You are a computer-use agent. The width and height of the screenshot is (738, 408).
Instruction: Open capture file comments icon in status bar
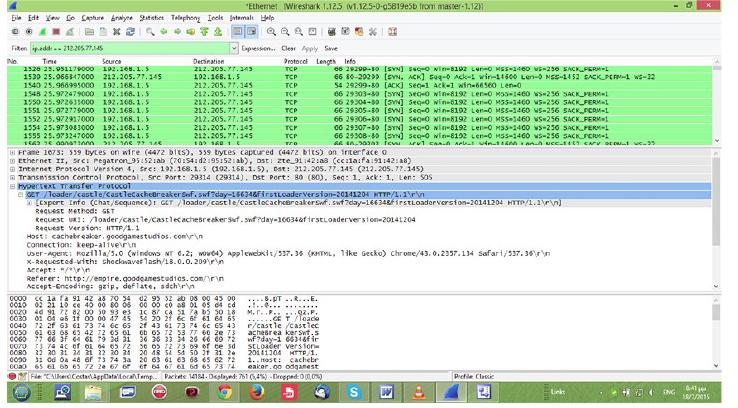click(22, 376)
